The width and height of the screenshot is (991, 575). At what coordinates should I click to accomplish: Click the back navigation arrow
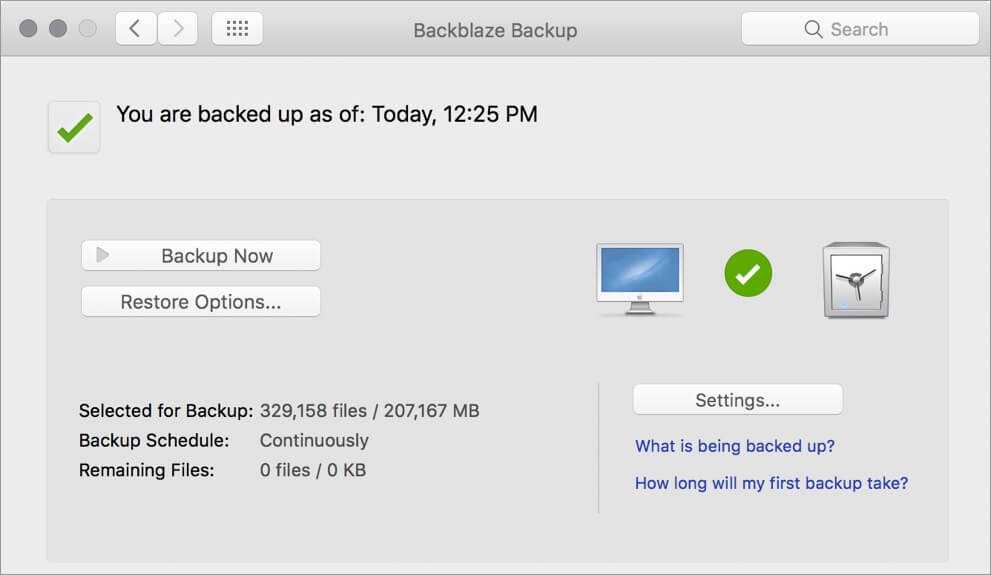click(x=135, y=29)
